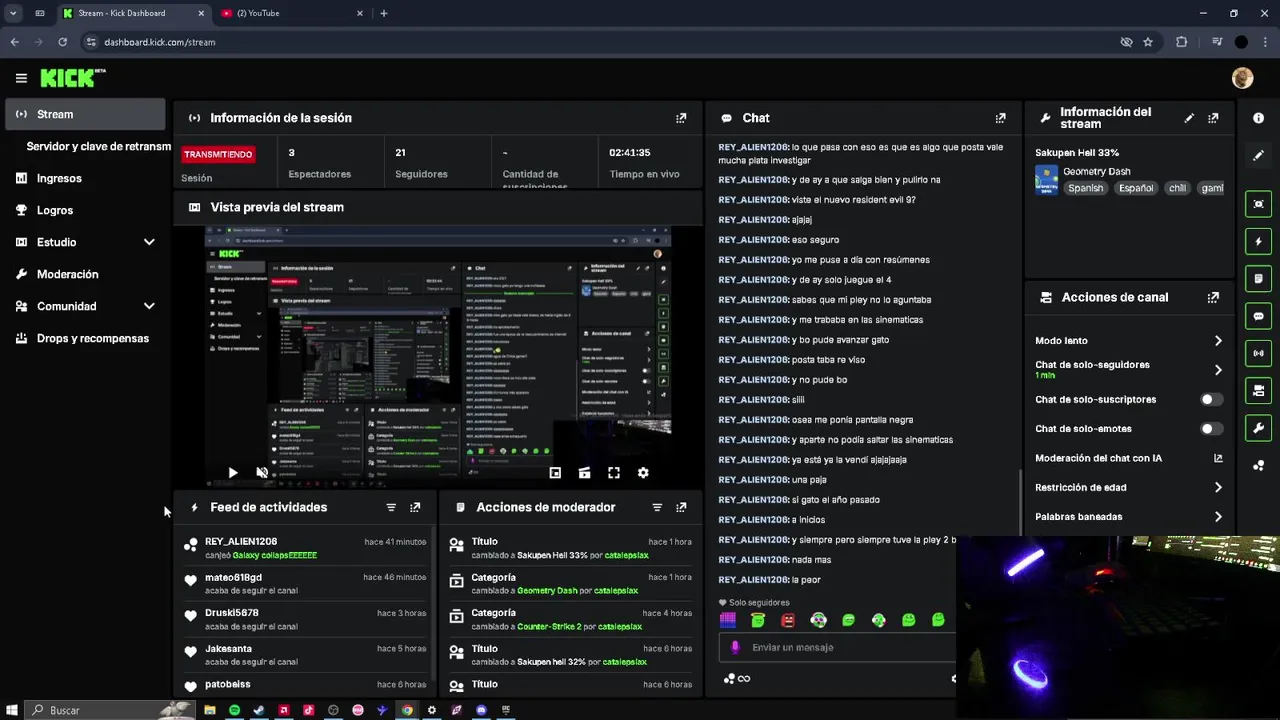Open Ingresos in the sidebar
Image resolution: width=1280 pixels, height=720 pixels.
coord(85,178)
